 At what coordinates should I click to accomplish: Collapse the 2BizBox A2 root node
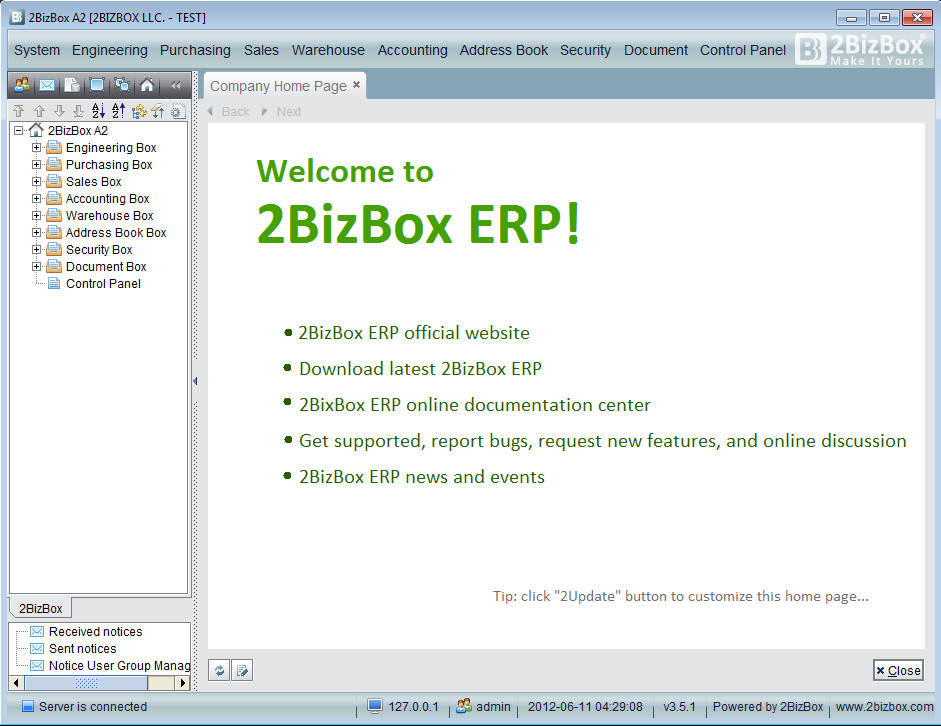click(19, 130)
